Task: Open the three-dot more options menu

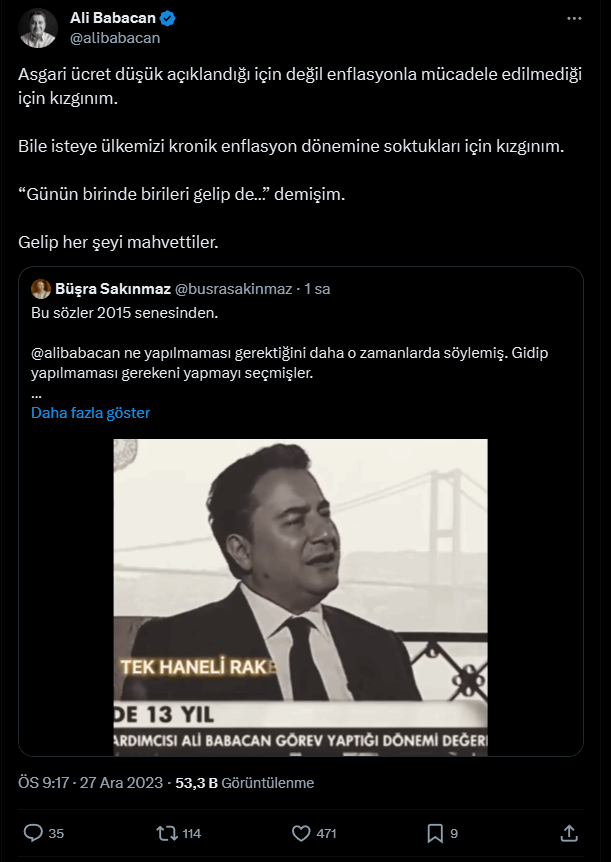Action: (574, 18)
